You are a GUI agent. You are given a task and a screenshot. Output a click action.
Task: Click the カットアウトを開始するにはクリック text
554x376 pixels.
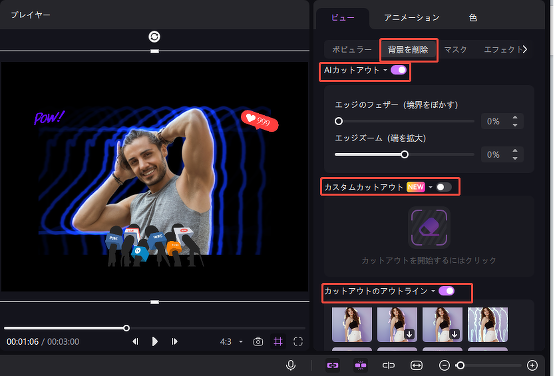(x=429, y=260)
